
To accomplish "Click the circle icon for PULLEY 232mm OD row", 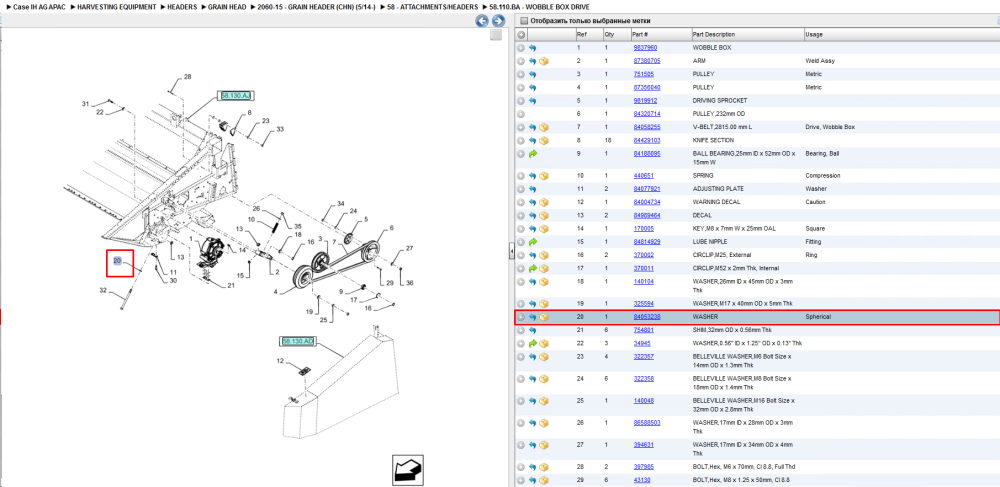I will point(521,114).
